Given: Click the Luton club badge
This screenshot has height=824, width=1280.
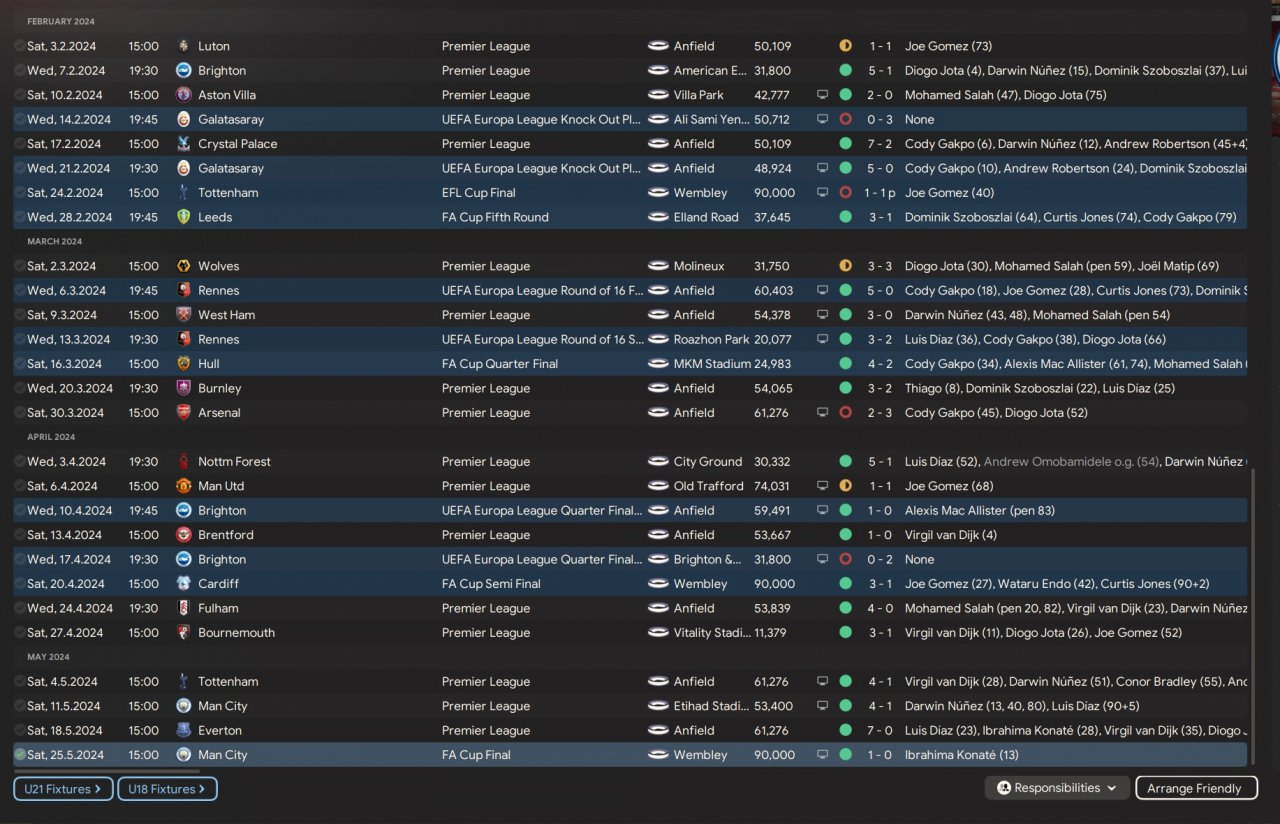Looking at the screenshot, I should [x=183, y=46].
